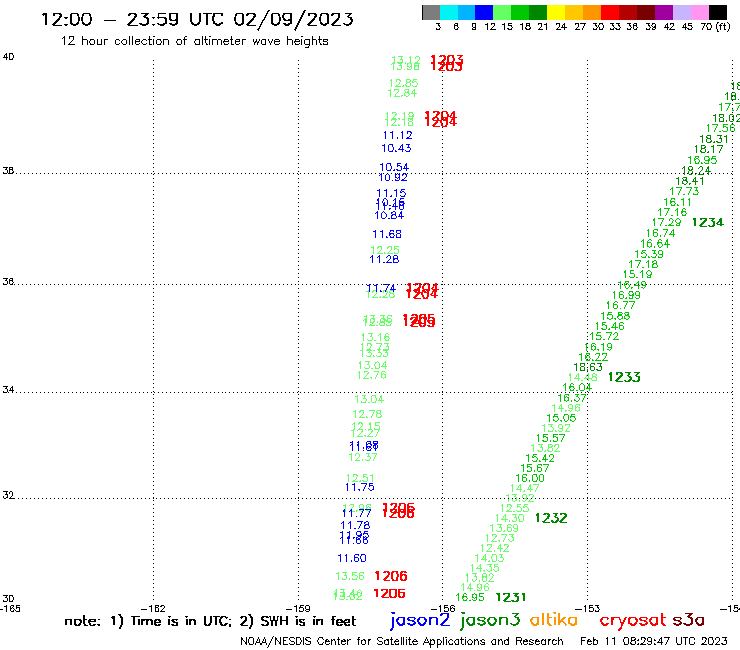The width and height of the screenshot is (740, 650).
Task: Click the wave height value '16.00'
Action: click(x=530, y=478)
